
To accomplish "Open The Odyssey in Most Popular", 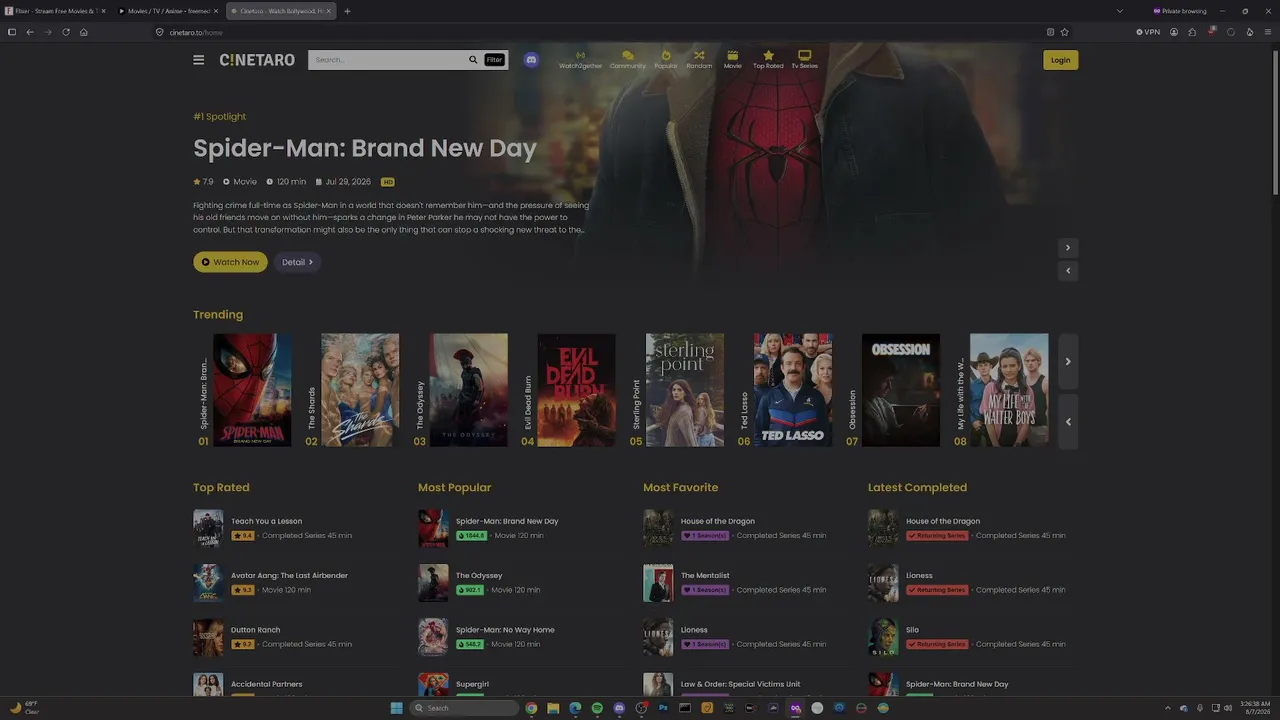I will [479, 575].
